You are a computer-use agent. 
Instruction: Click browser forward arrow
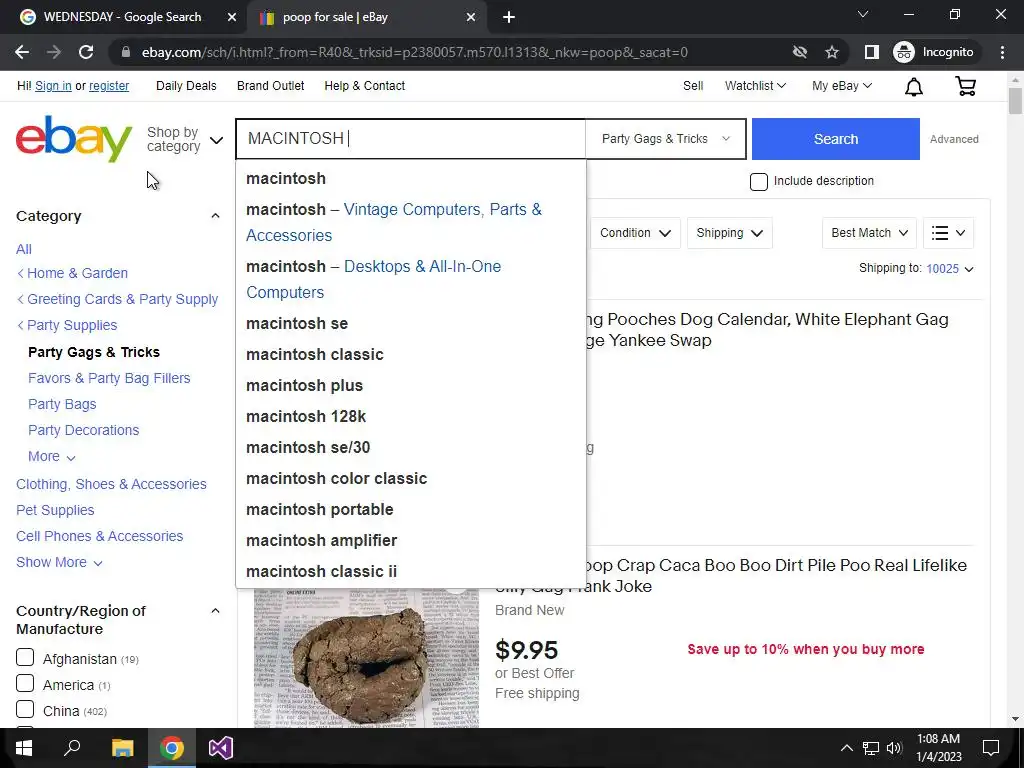pos(54,52)
